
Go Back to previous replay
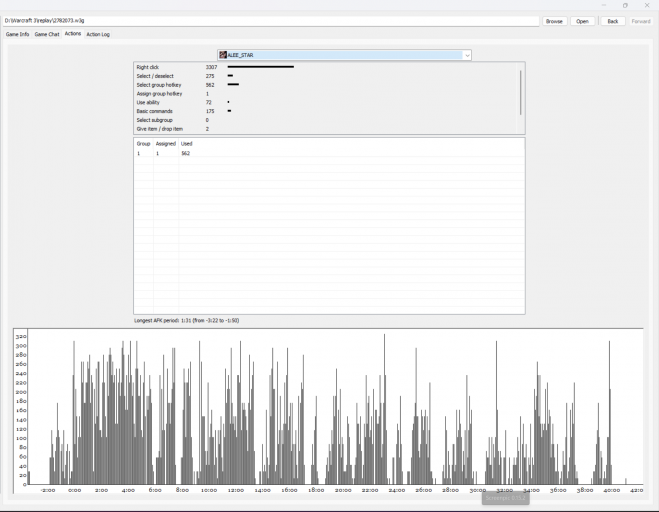612,21
